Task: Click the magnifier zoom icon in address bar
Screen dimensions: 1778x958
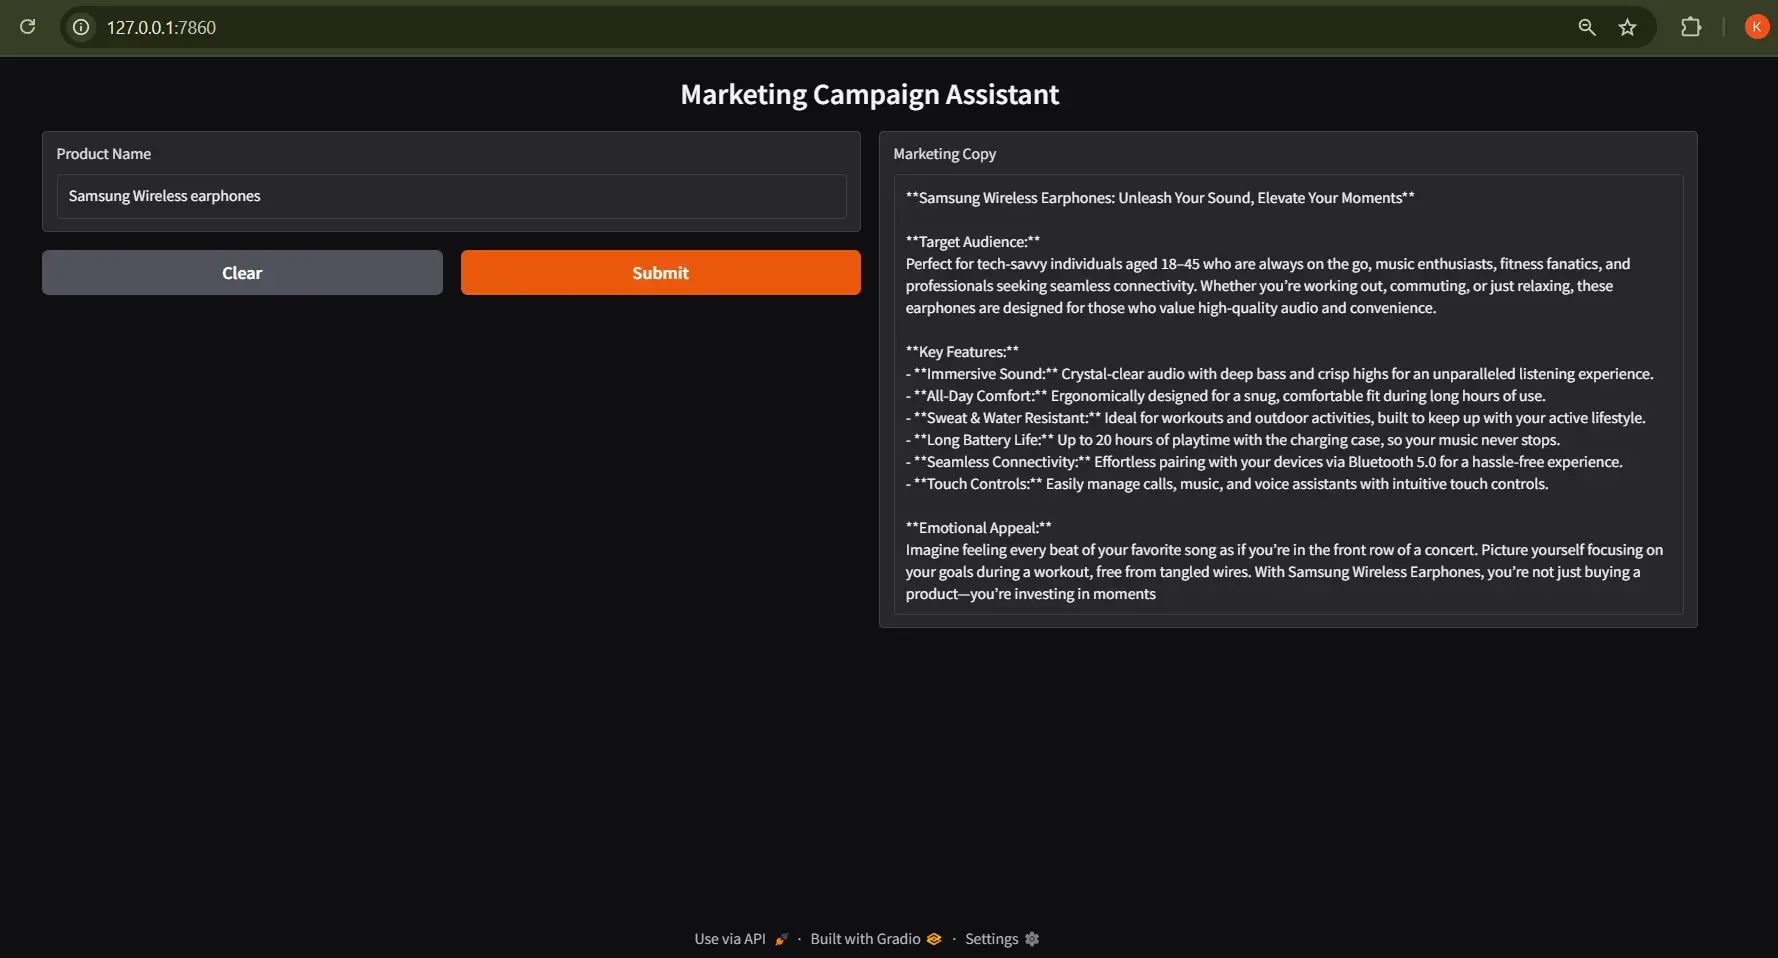Action: [x=1586, y=27]
